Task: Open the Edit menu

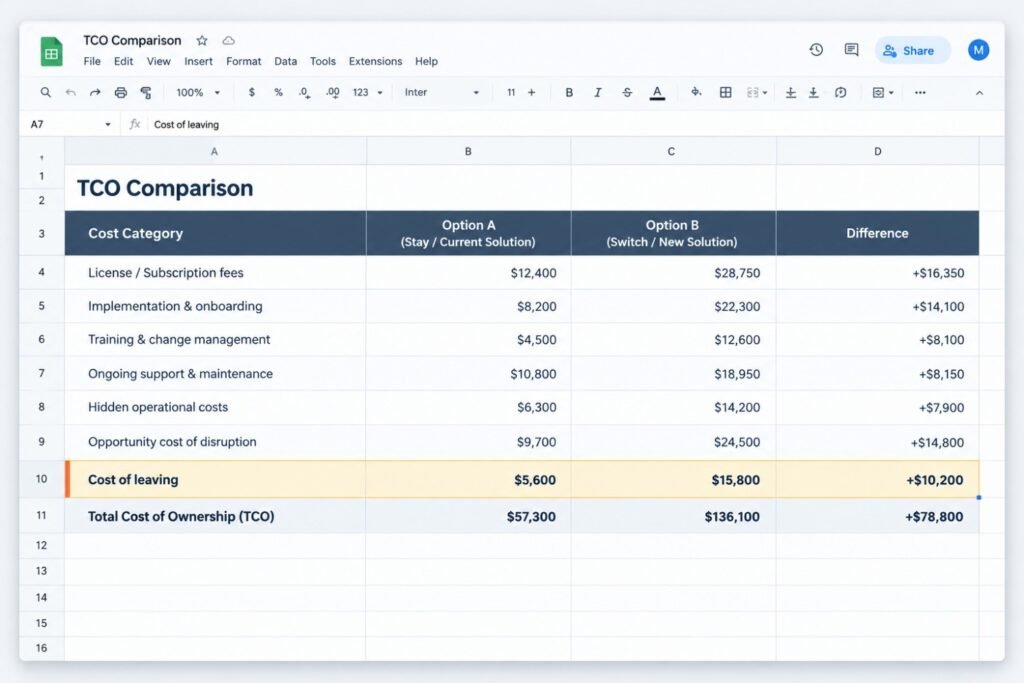Action: pyautogui.click(x=123, y=61)
